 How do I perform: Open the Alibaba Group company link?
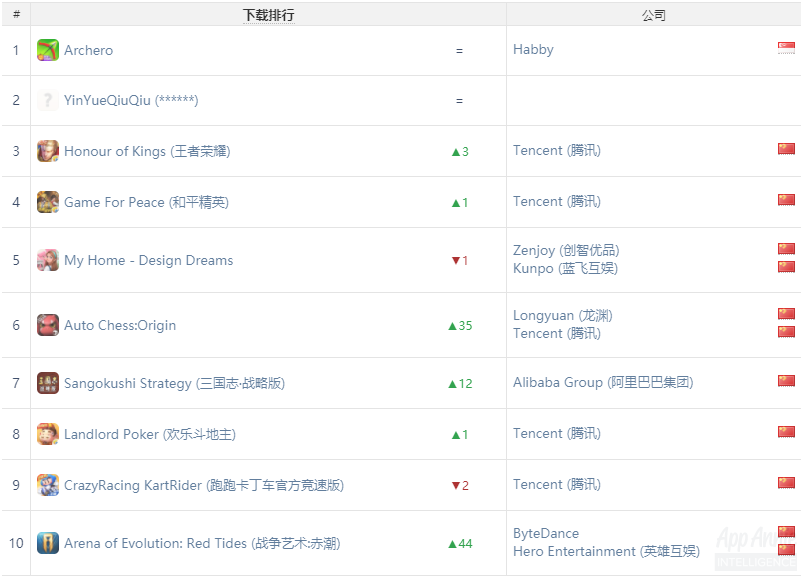click(603, 382)
